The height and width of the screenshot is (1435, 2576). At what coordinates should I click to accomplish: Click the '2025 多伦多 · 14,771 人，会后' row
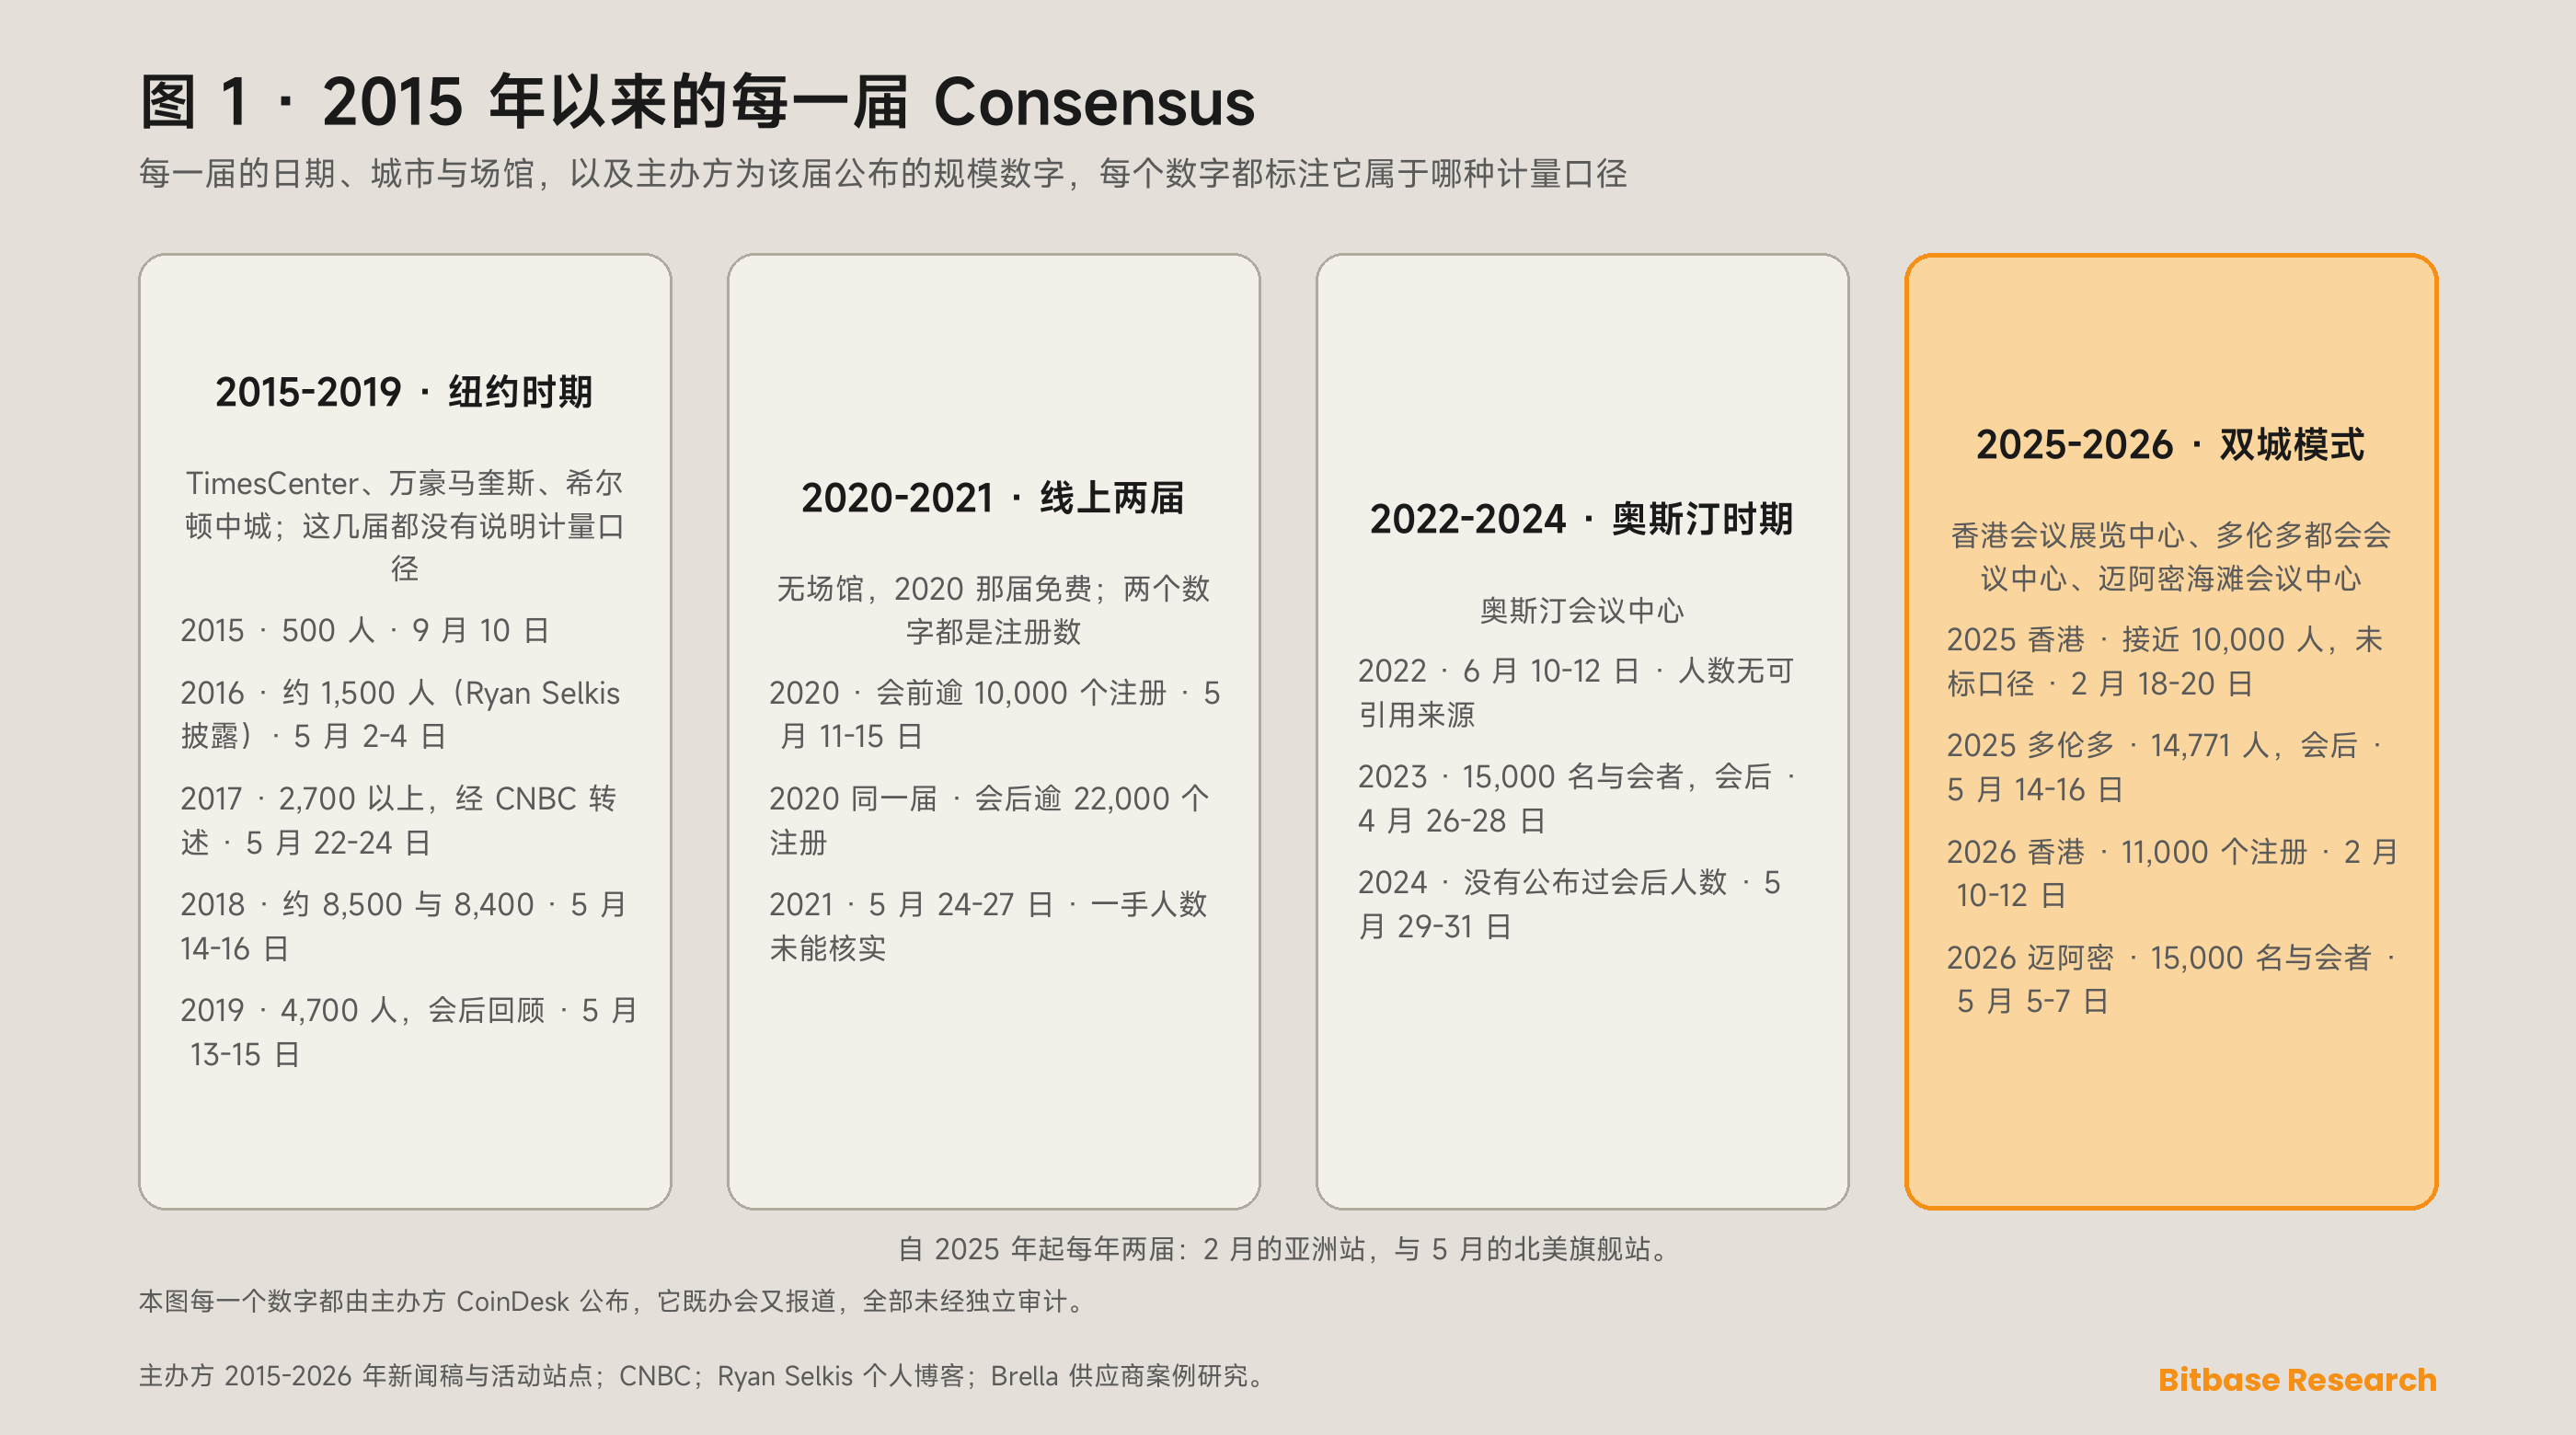[x=2166, y=767]
